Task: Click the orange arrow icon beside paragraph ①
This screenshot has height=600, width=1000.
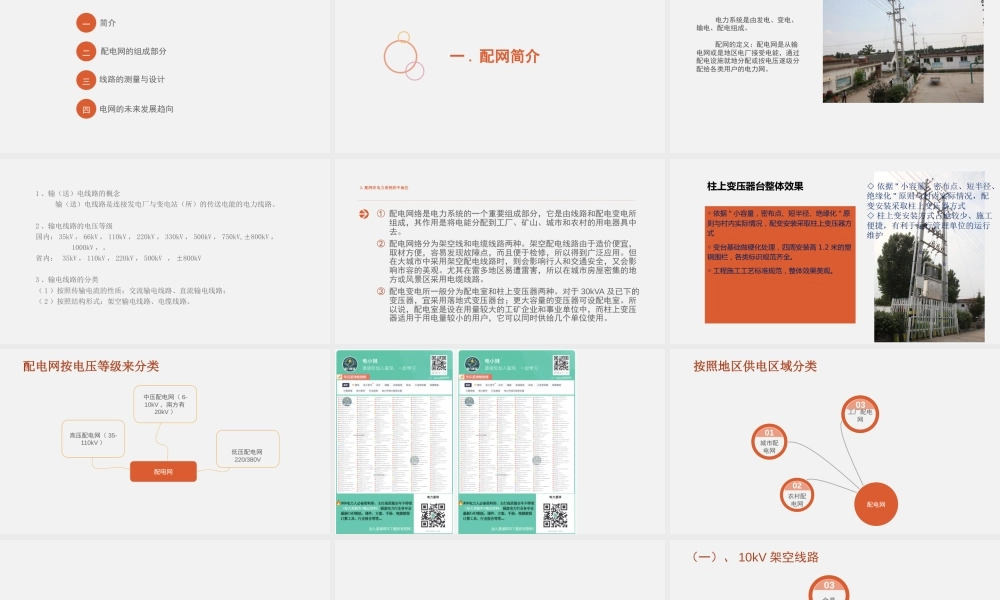Action: click(362, 214)
